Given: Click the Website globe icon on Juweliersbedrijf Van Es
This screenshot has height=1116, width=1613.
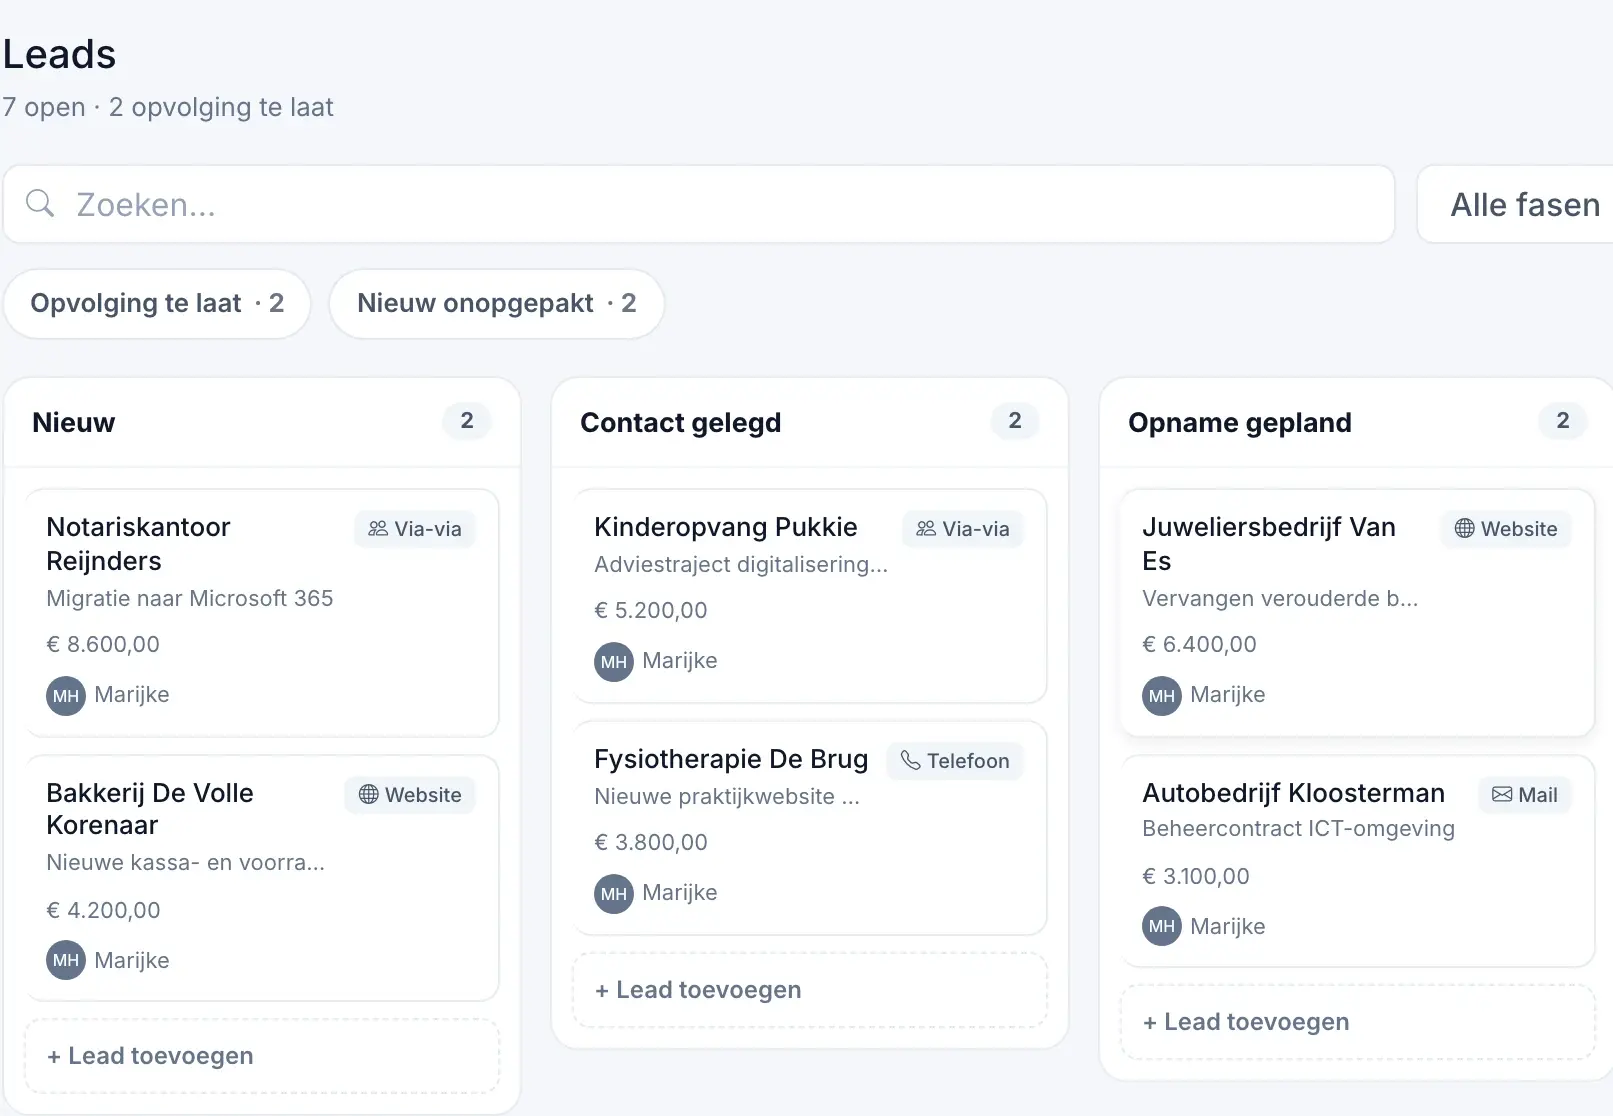Looking at the screenshot, I should click(x=1465, y=528).
